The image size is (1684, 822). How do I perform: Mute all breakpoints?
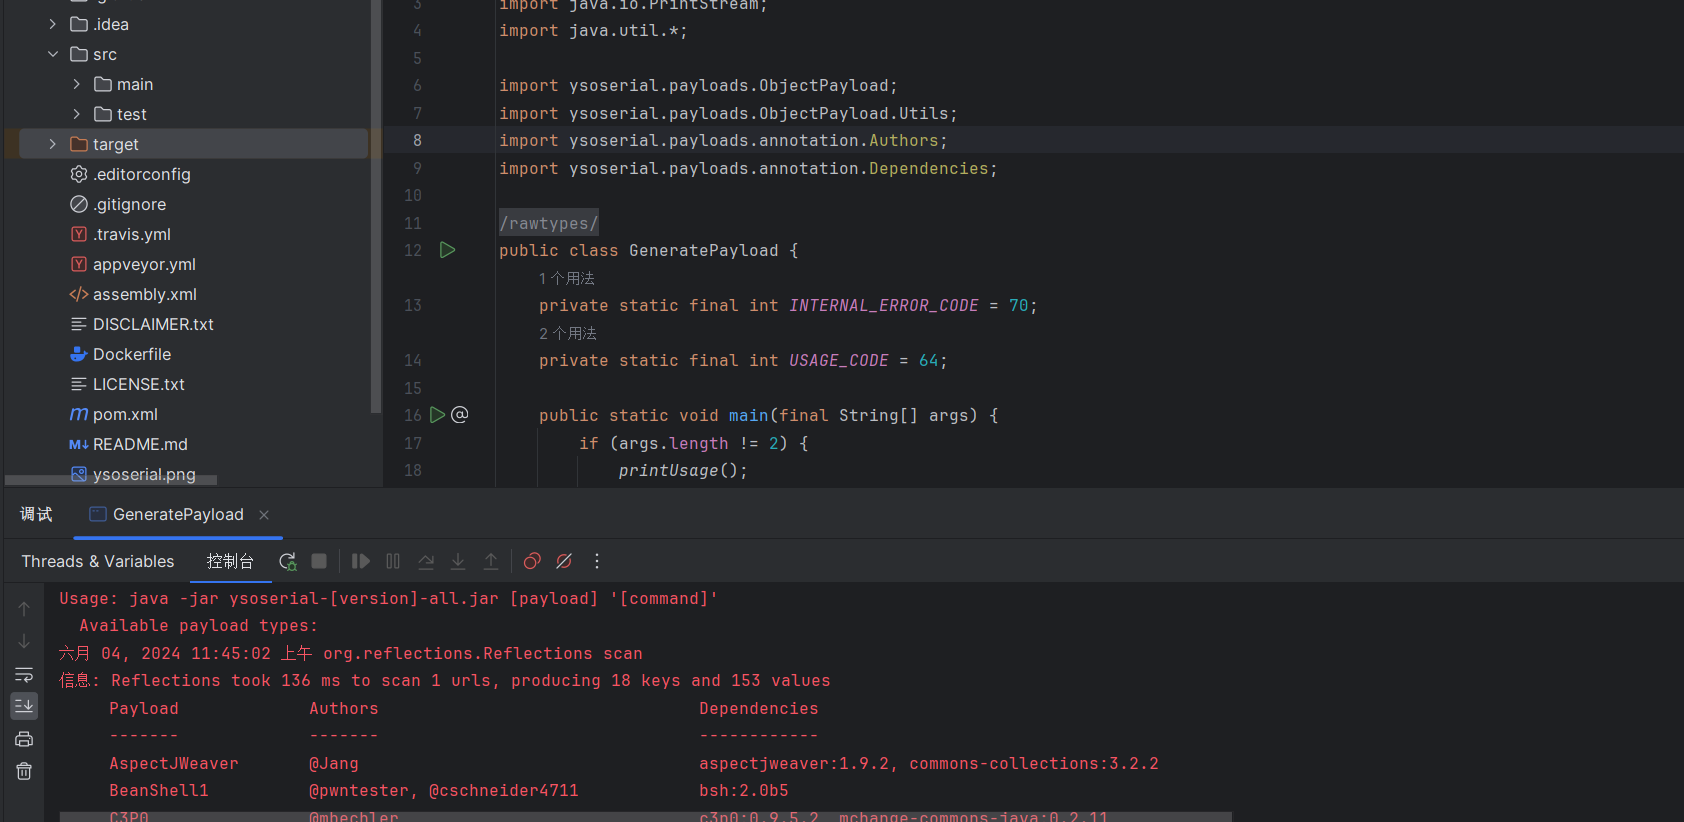click(564, 561)
